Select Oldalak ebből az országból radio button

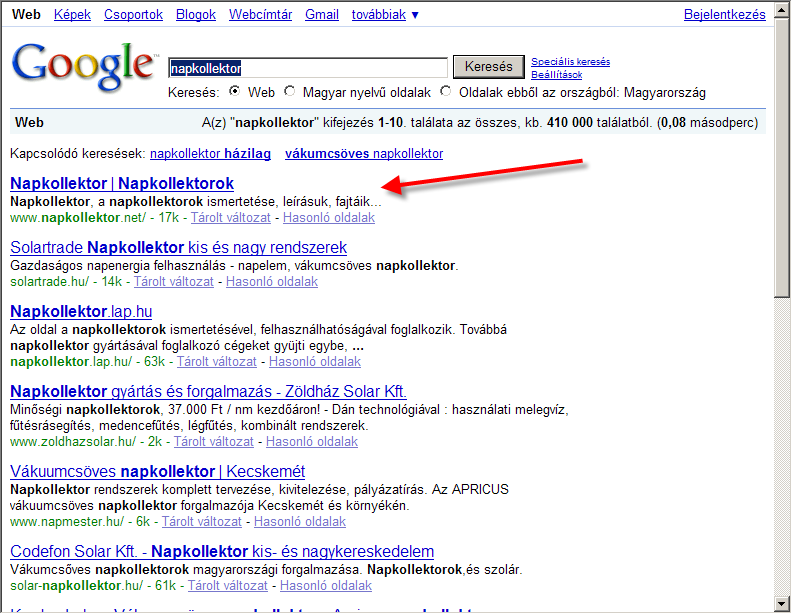(x=446, y=91)
